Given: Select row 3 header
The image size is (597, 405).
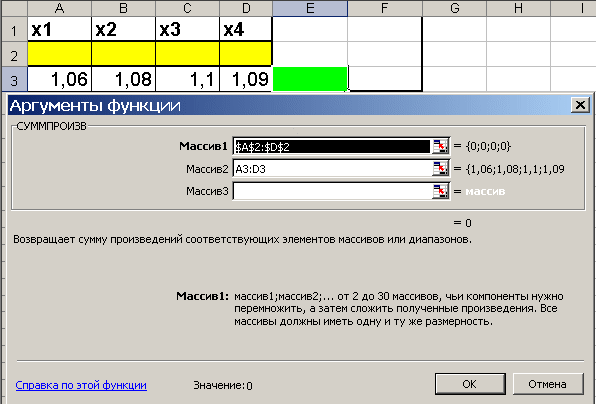Looking at the screenshot, I should click(14, 80).
